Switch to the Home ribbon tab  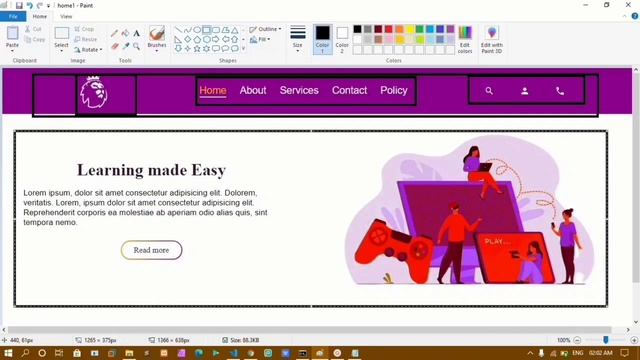click(x=40, y=16)
